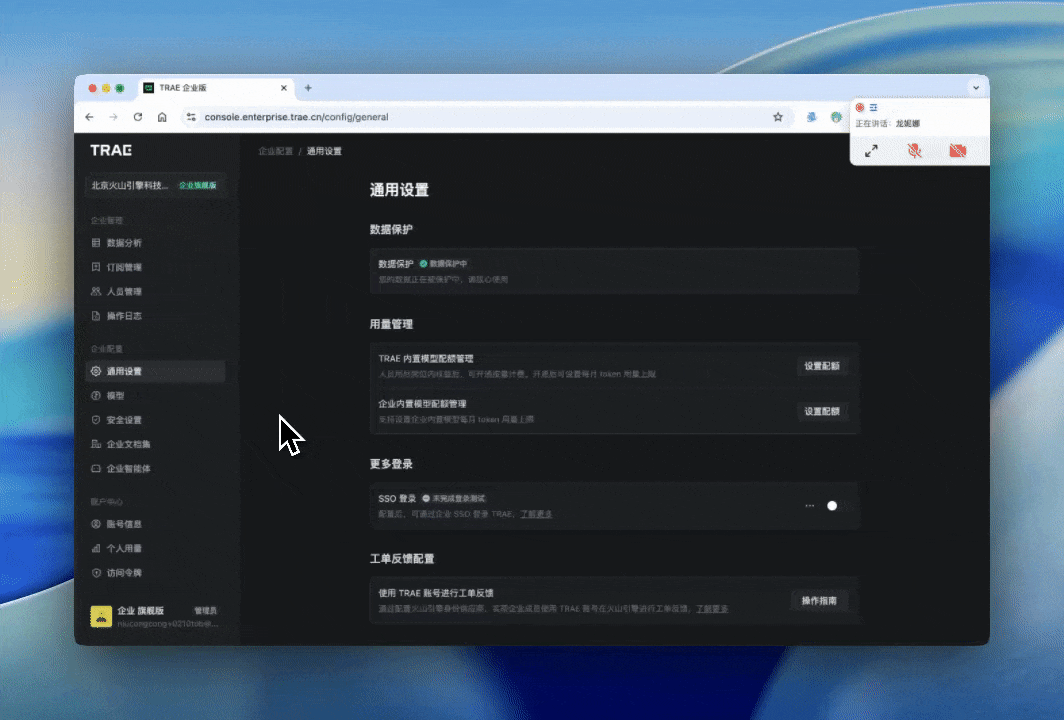Click the 数据保护 row title
1064x720 pixels.
pos(396,264)
